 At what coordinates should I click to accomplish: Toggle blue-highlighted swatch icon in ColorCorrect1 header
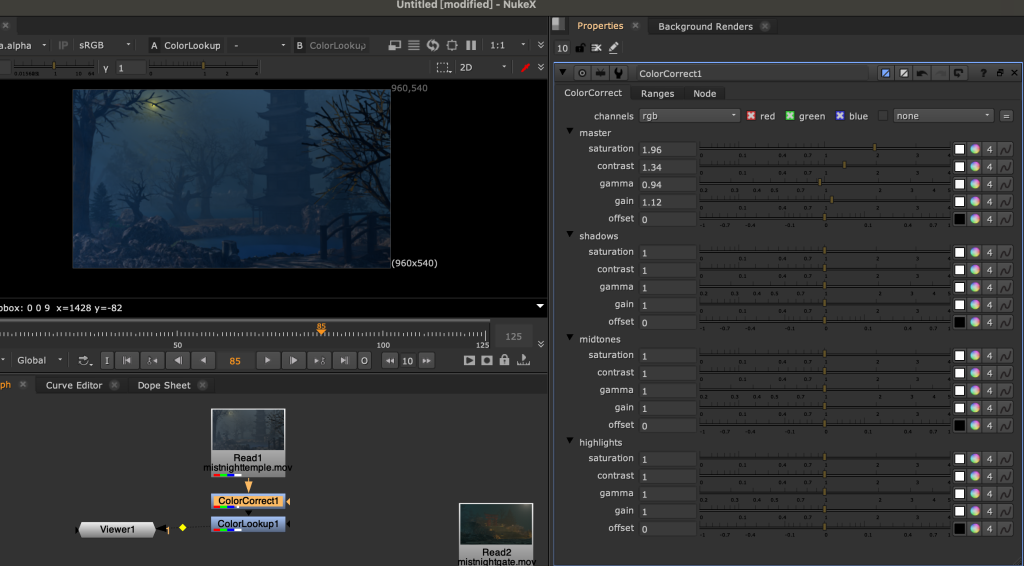pos(886,73)
